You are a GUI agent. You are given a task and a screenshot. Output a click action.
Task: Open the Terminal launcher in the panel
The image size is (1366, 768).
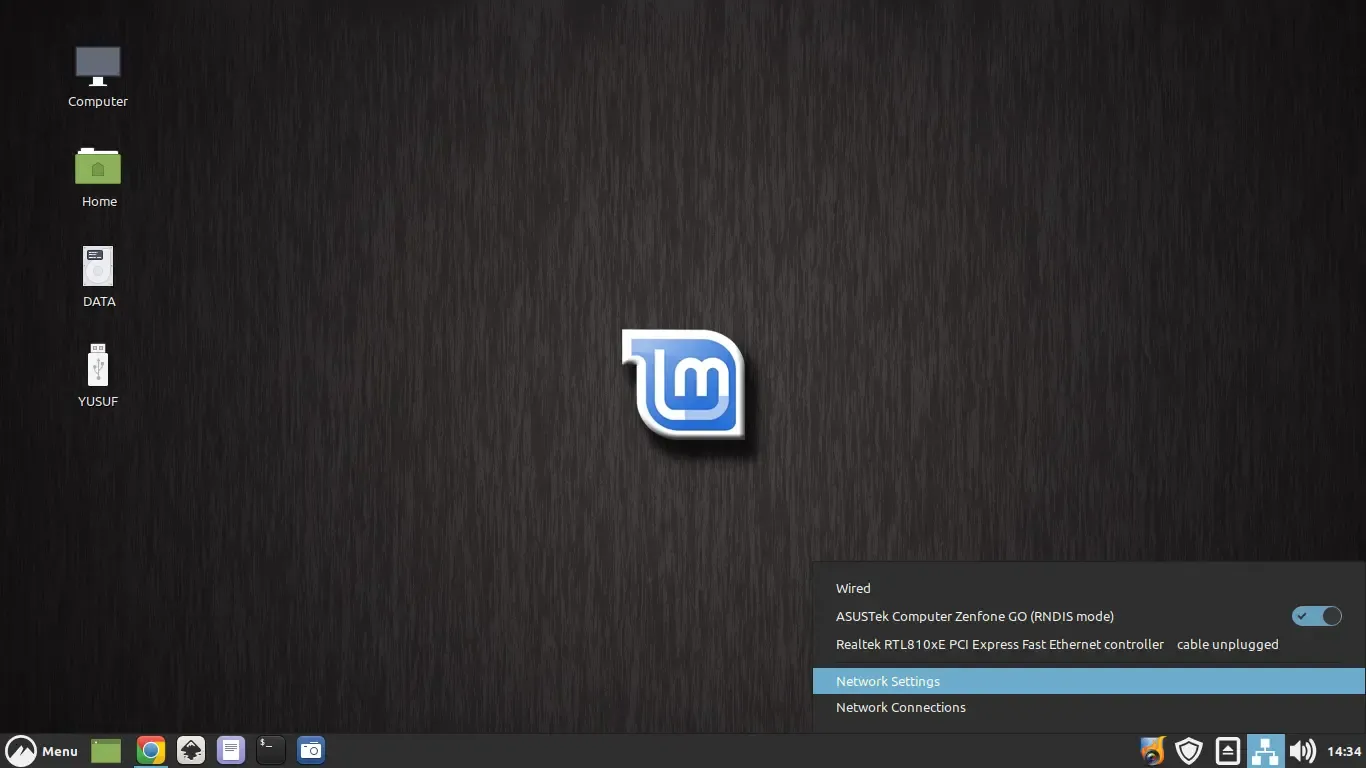click(270, 750)
